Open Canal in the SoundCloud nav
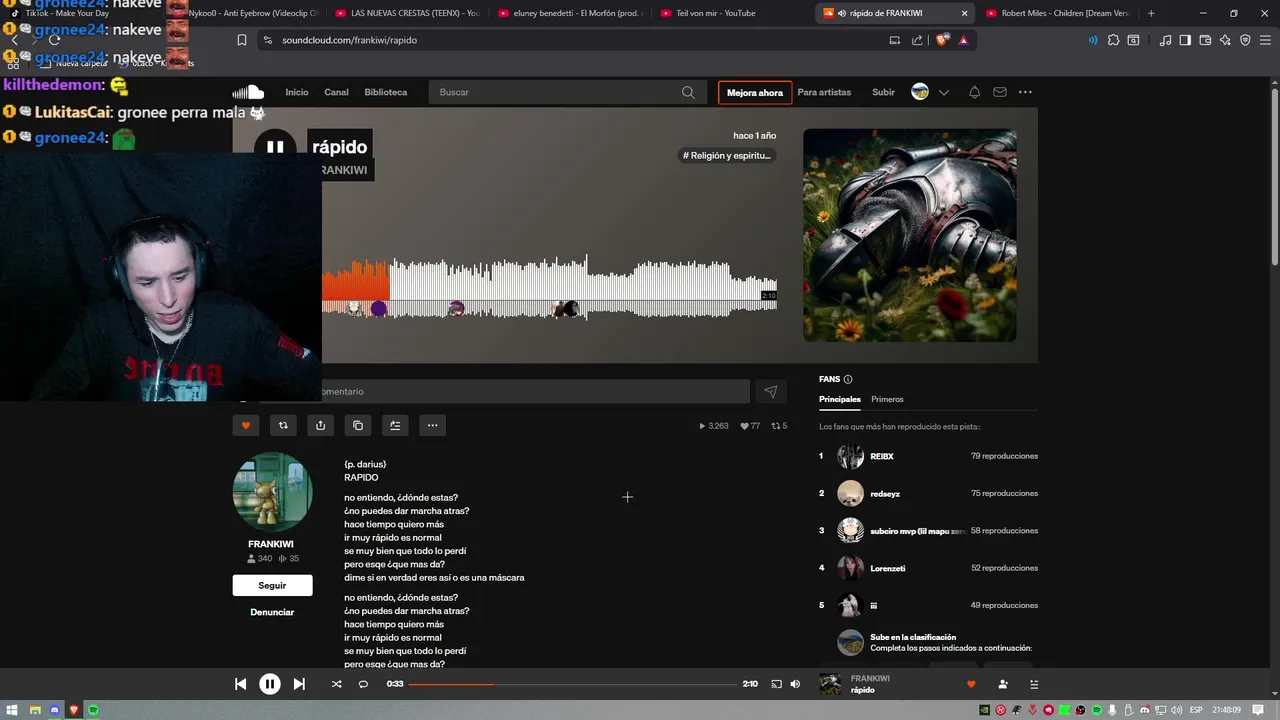 point(336,92)
